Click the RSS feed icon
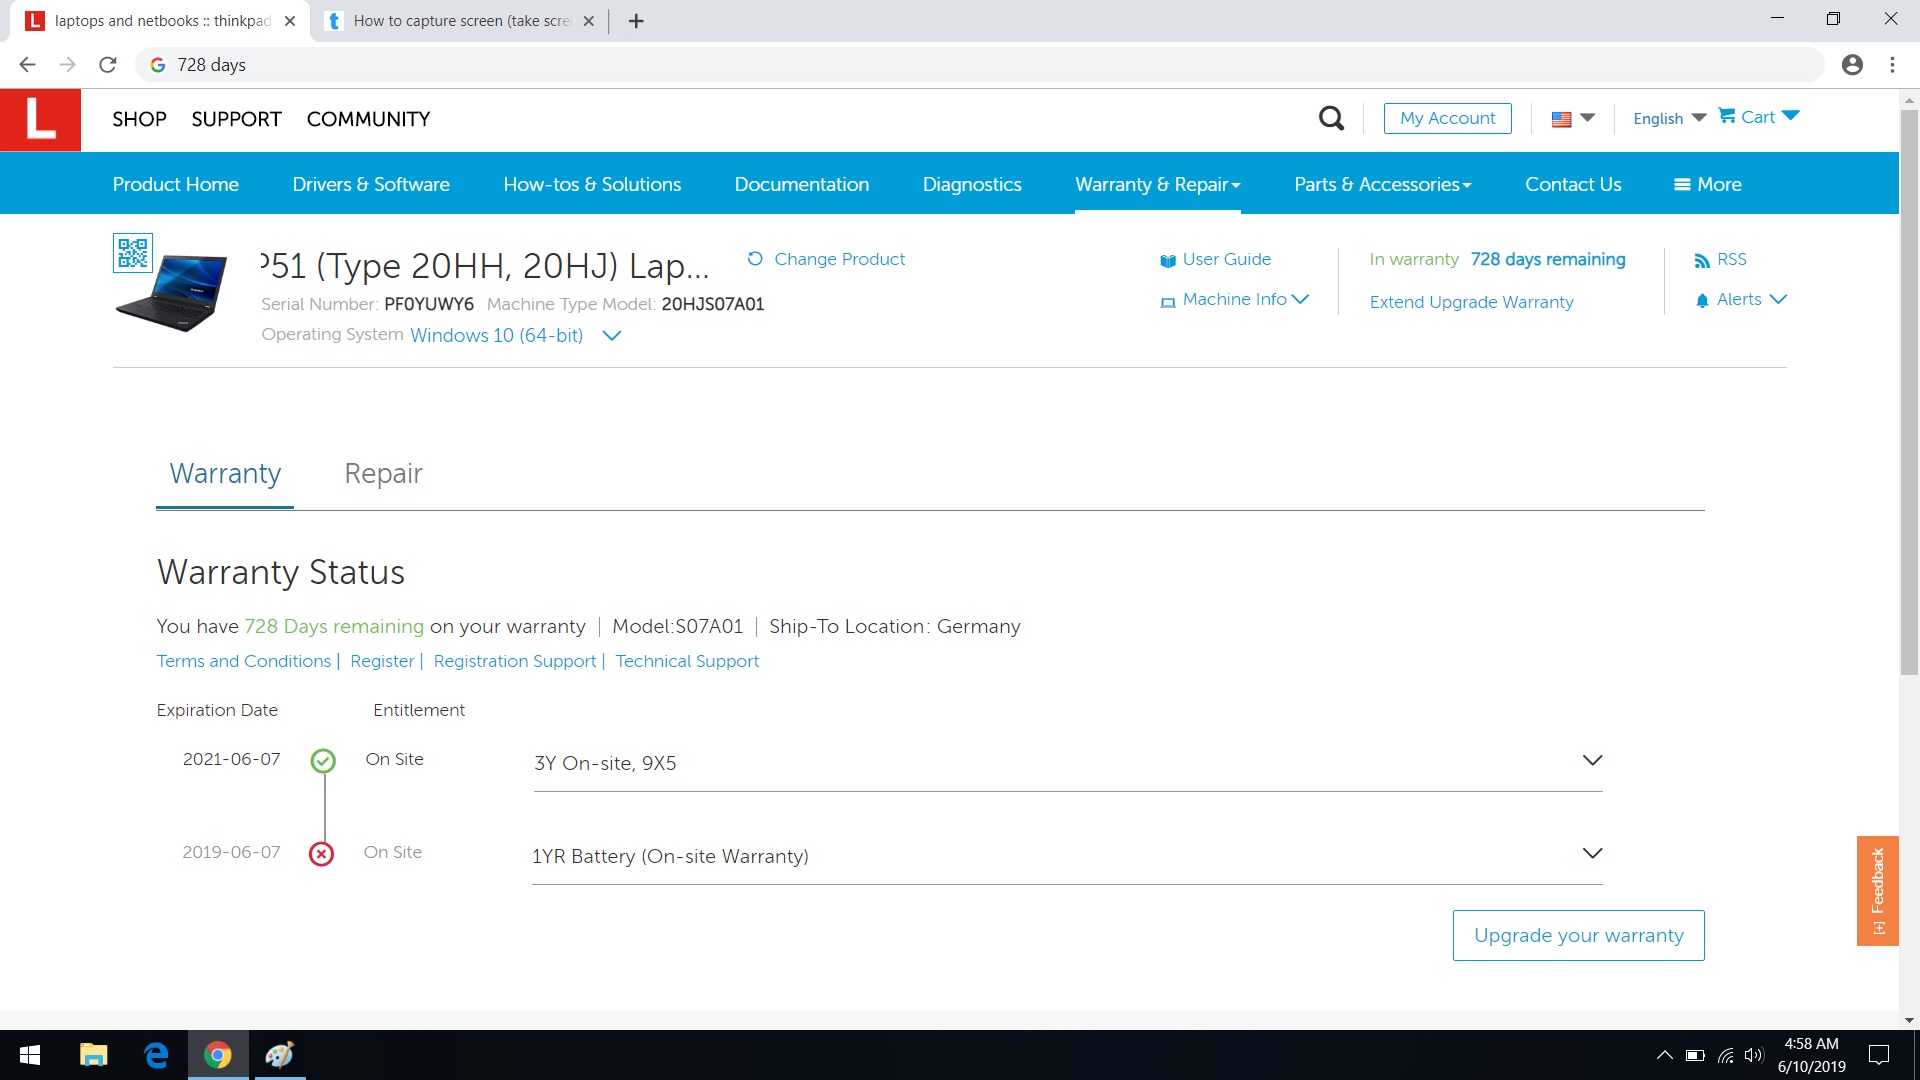 [1701, 260]
